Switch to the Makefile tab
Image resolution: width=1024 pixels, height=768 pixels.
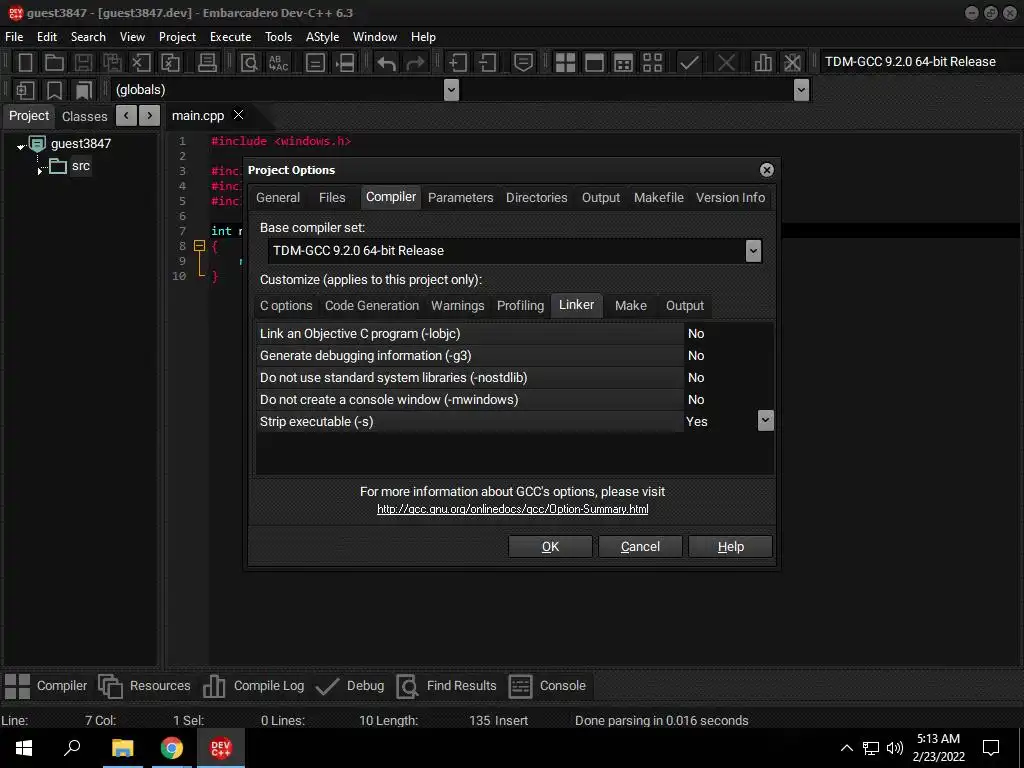pyautogui.click(x=658, y=198)
